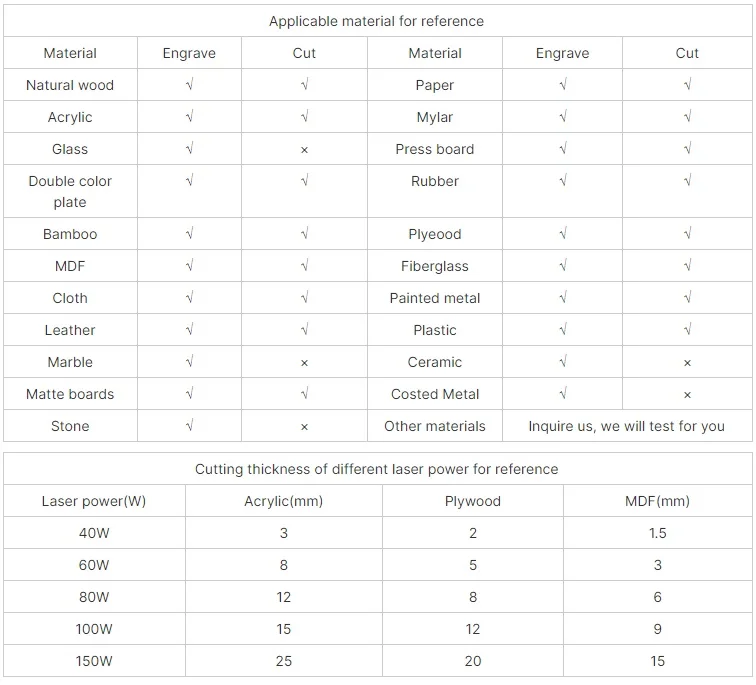Select the Painted metal cell
Image resolution: width=756 pixels, height=685 pixels.
pos(435,298)
